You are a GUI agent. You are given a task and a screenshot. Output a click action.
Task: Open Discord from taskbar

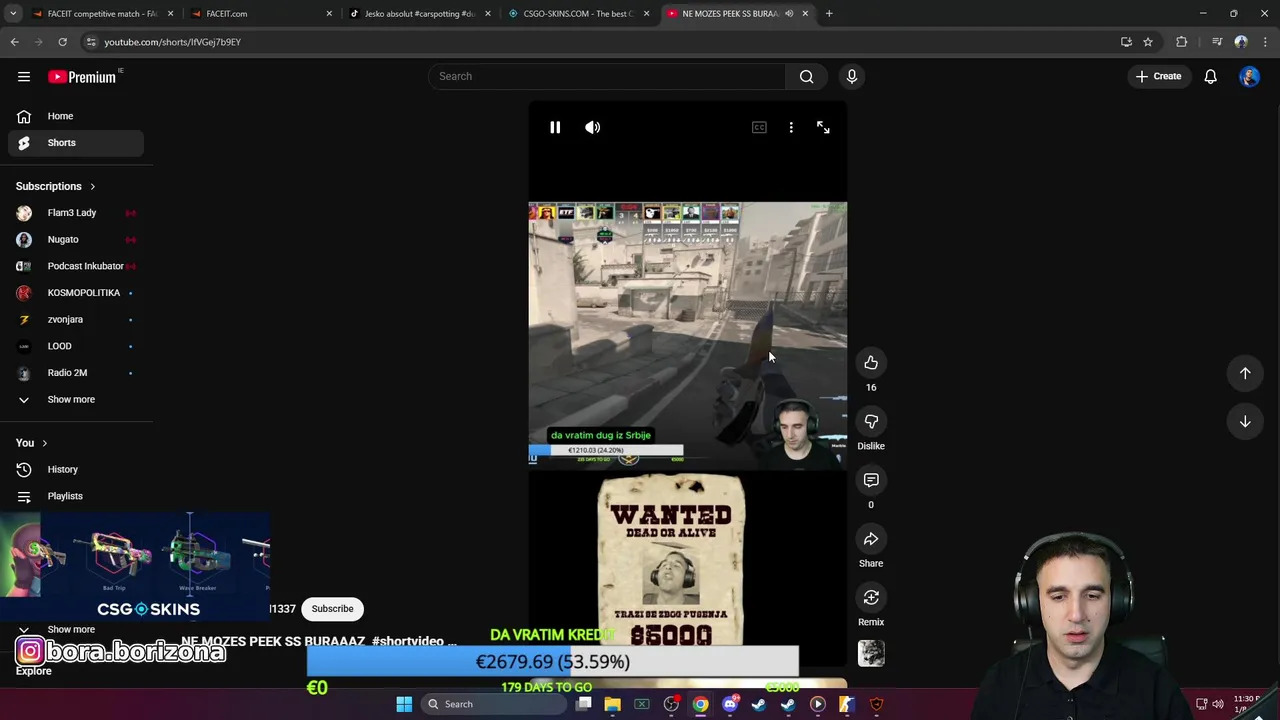[730, 704]
